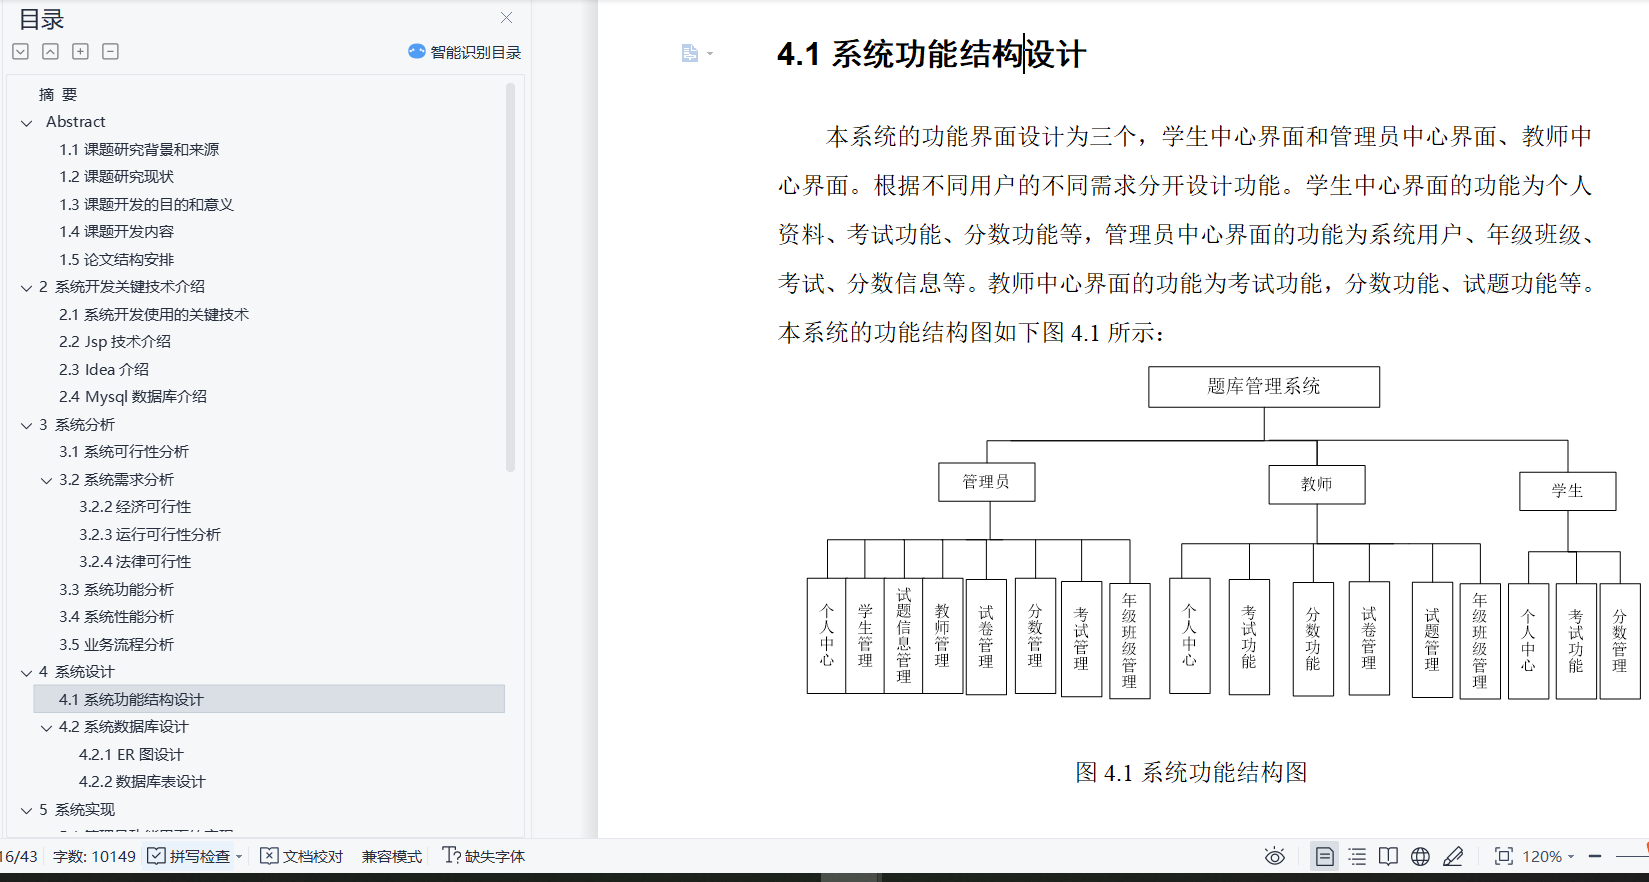Go to heading 2.1 系统开发使用的关键技术
The height and width of the screenshot is (882, 1649).
click(x=154, y=314)
